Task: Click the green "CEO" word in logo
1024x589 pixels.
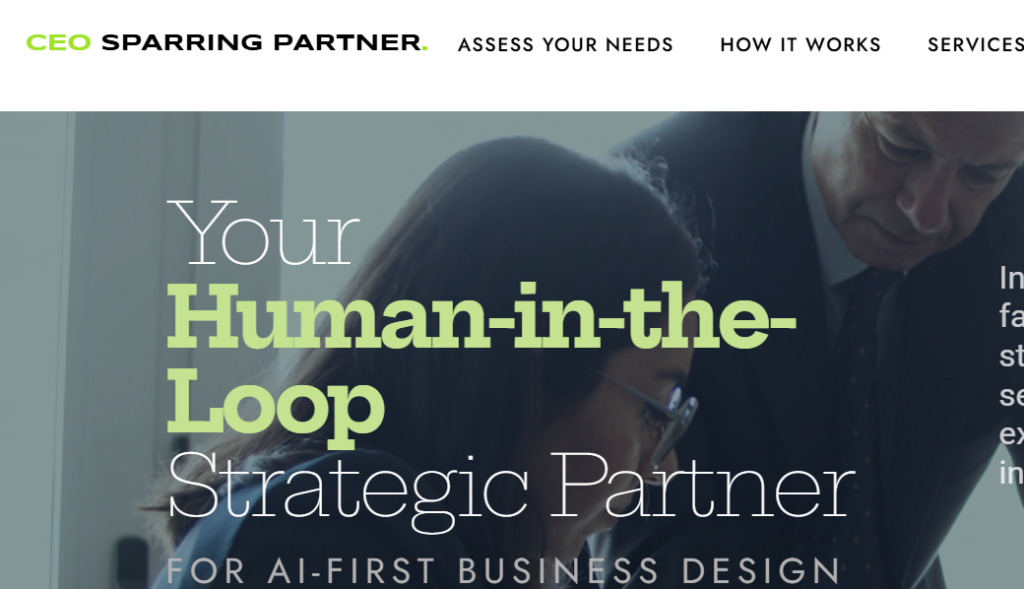Action: click(x=58, y=42)
